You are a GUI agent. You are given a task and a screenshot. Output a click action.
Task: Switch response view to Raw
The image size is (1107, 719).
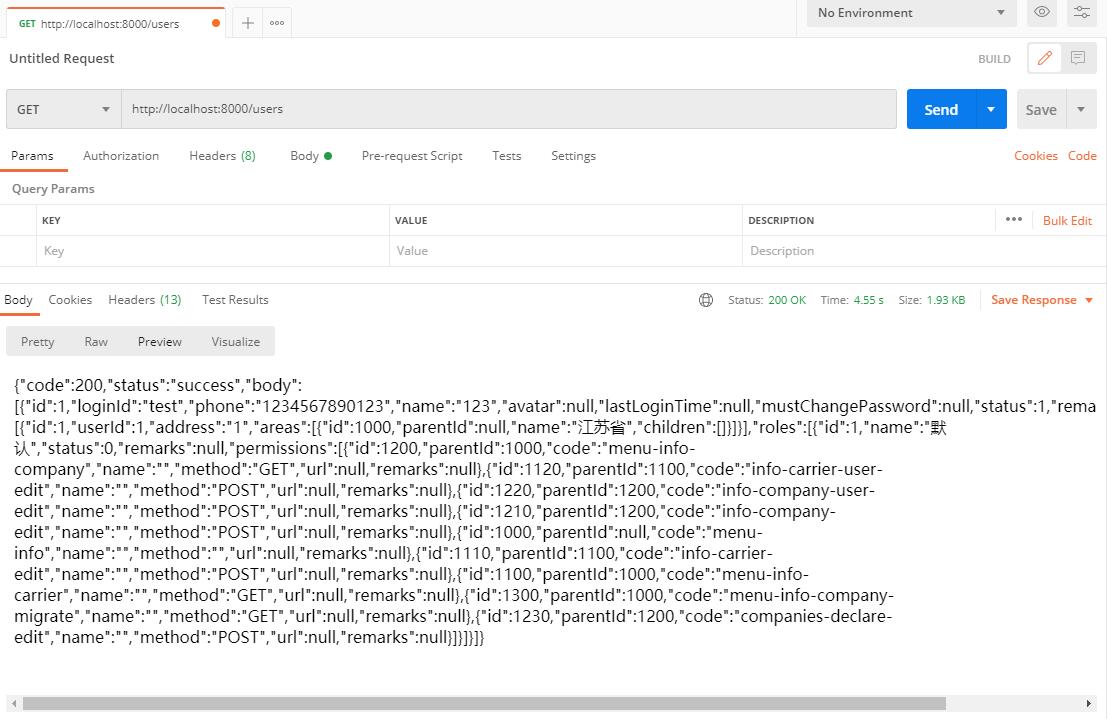96,342
